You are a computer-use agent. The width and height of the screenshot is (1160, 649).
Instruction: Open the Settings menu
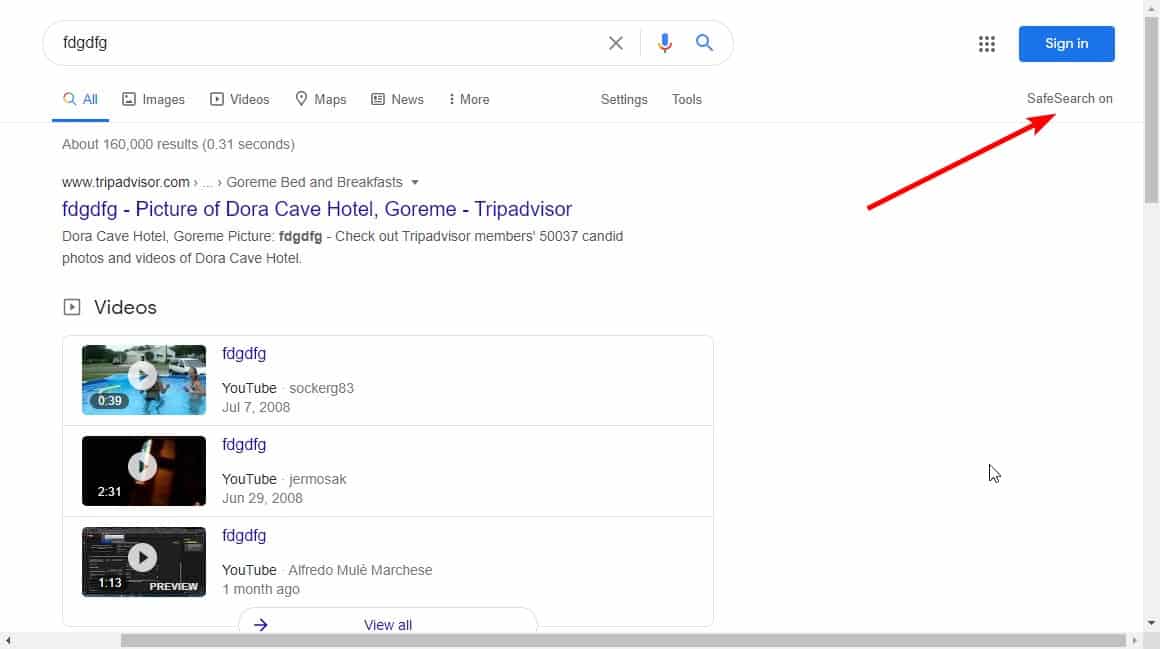624,99
